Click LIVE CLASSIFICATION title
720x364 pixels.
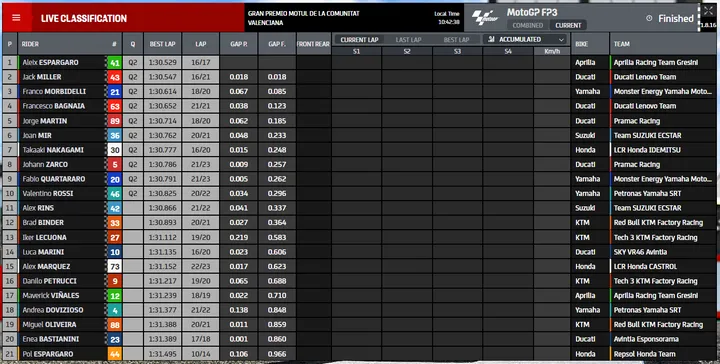[x=84, y=18]
